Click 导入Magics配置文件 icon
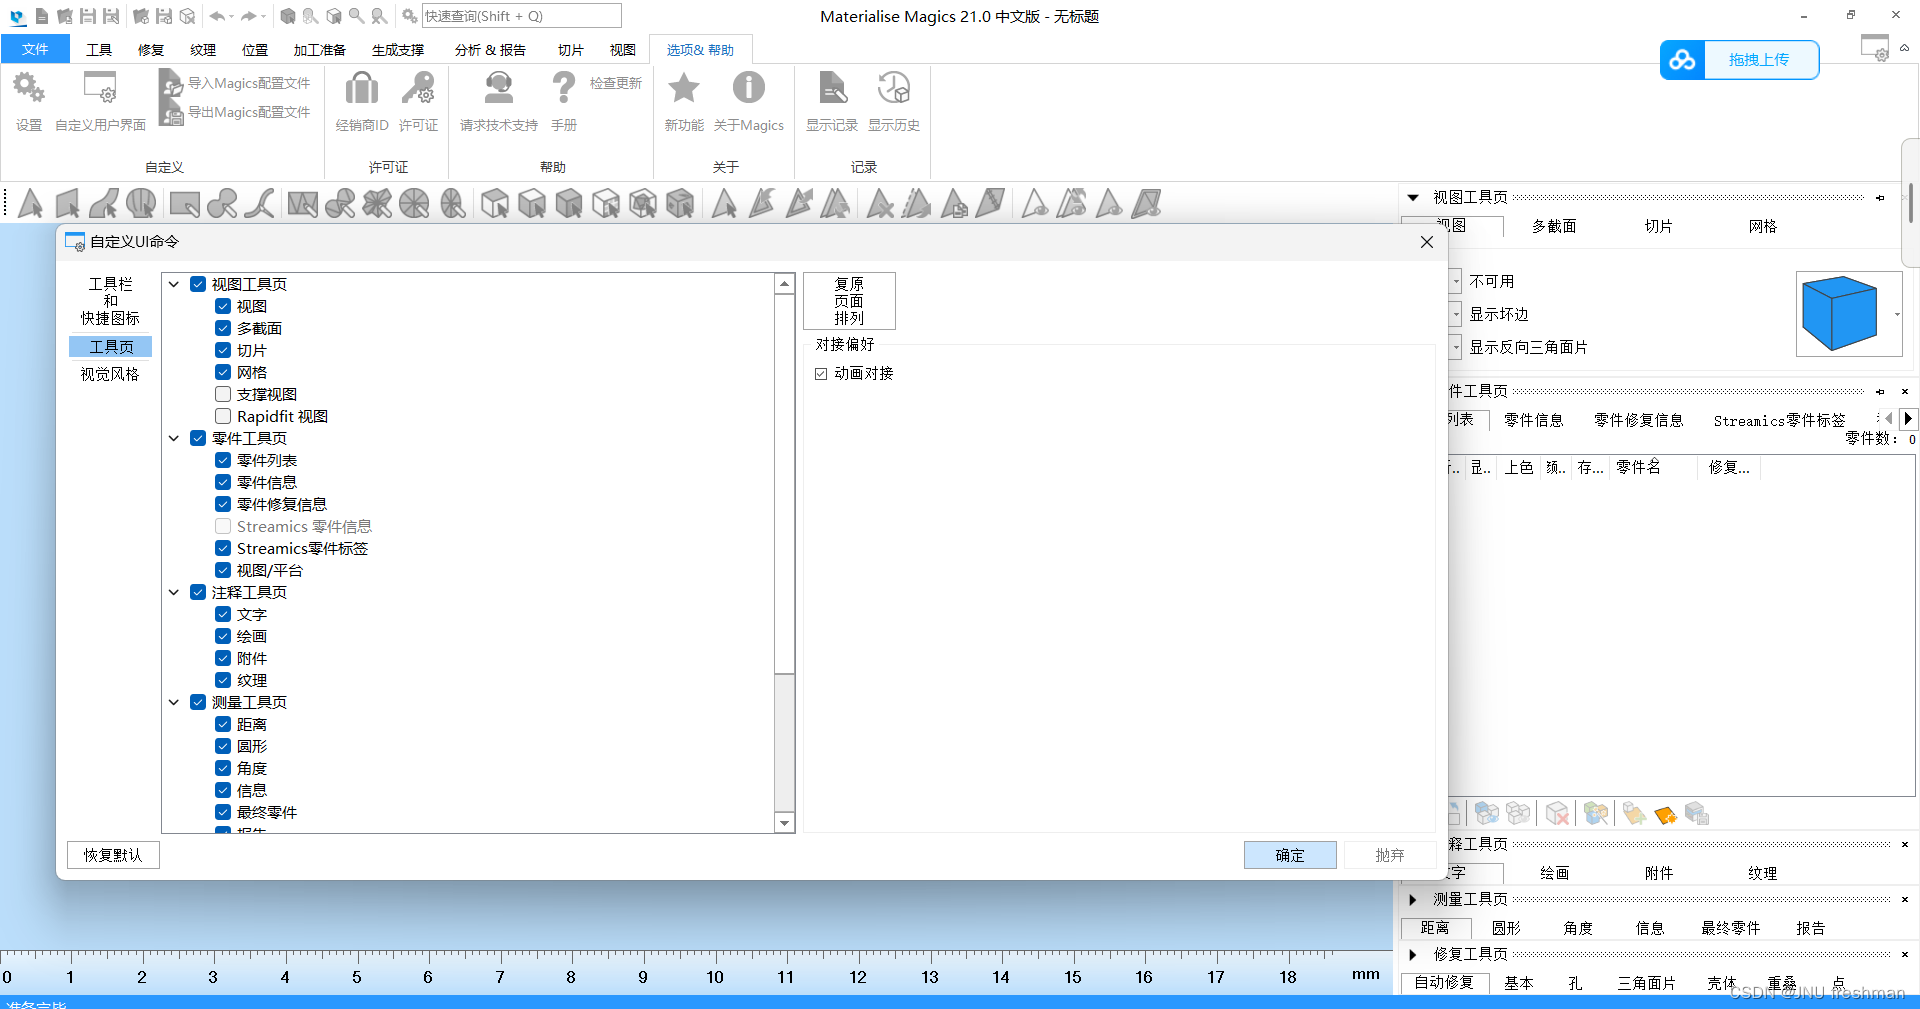This screenshot has width=1920, height=1009. point(171,83)
